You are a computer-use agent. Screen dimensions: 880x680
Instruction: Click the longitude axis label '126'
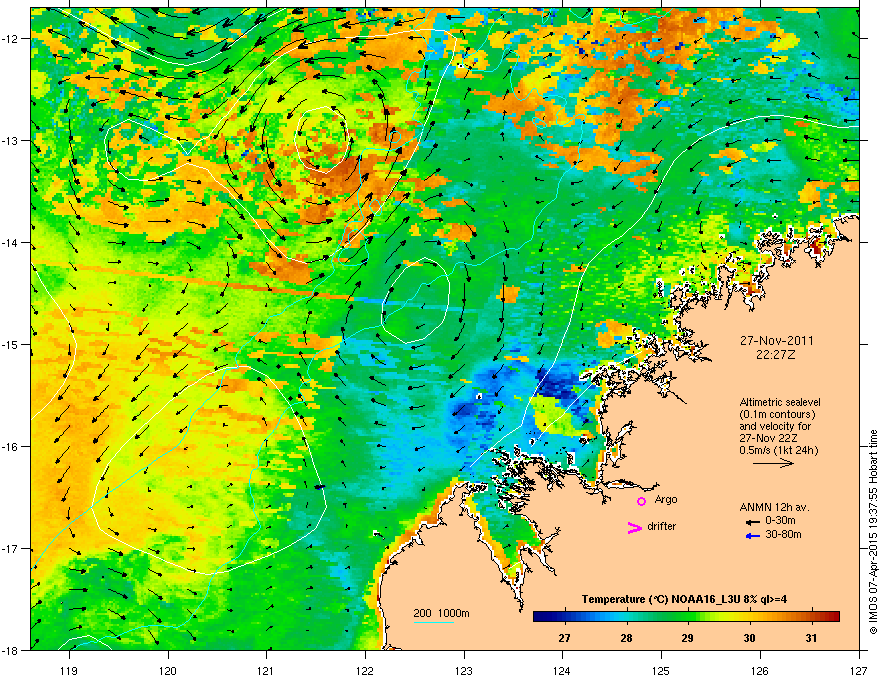click(760, 670)
